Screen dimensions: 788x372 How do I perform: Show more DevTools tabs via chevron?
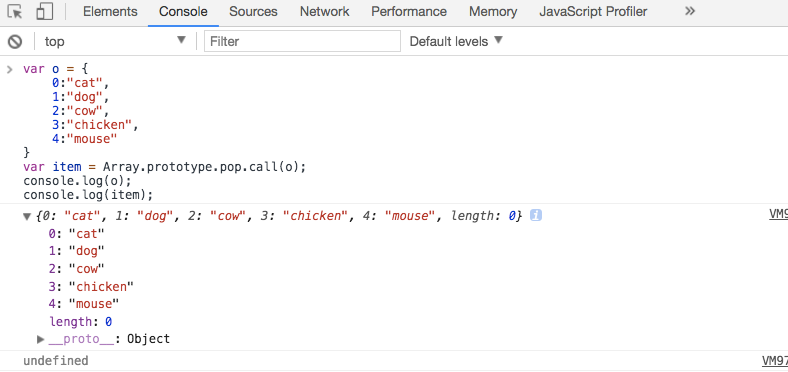click(690, 11)
